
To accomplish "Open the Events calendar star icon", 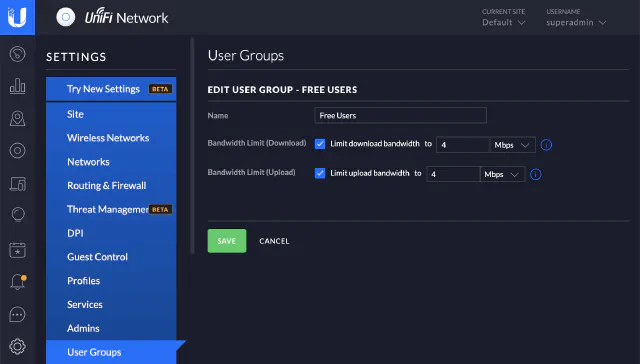I will (17, 250).
